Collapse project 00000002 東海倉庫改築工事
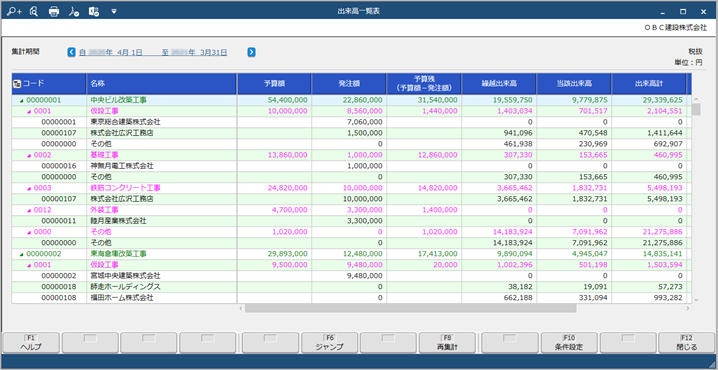The image size is (718, 370). pos(21,254)
